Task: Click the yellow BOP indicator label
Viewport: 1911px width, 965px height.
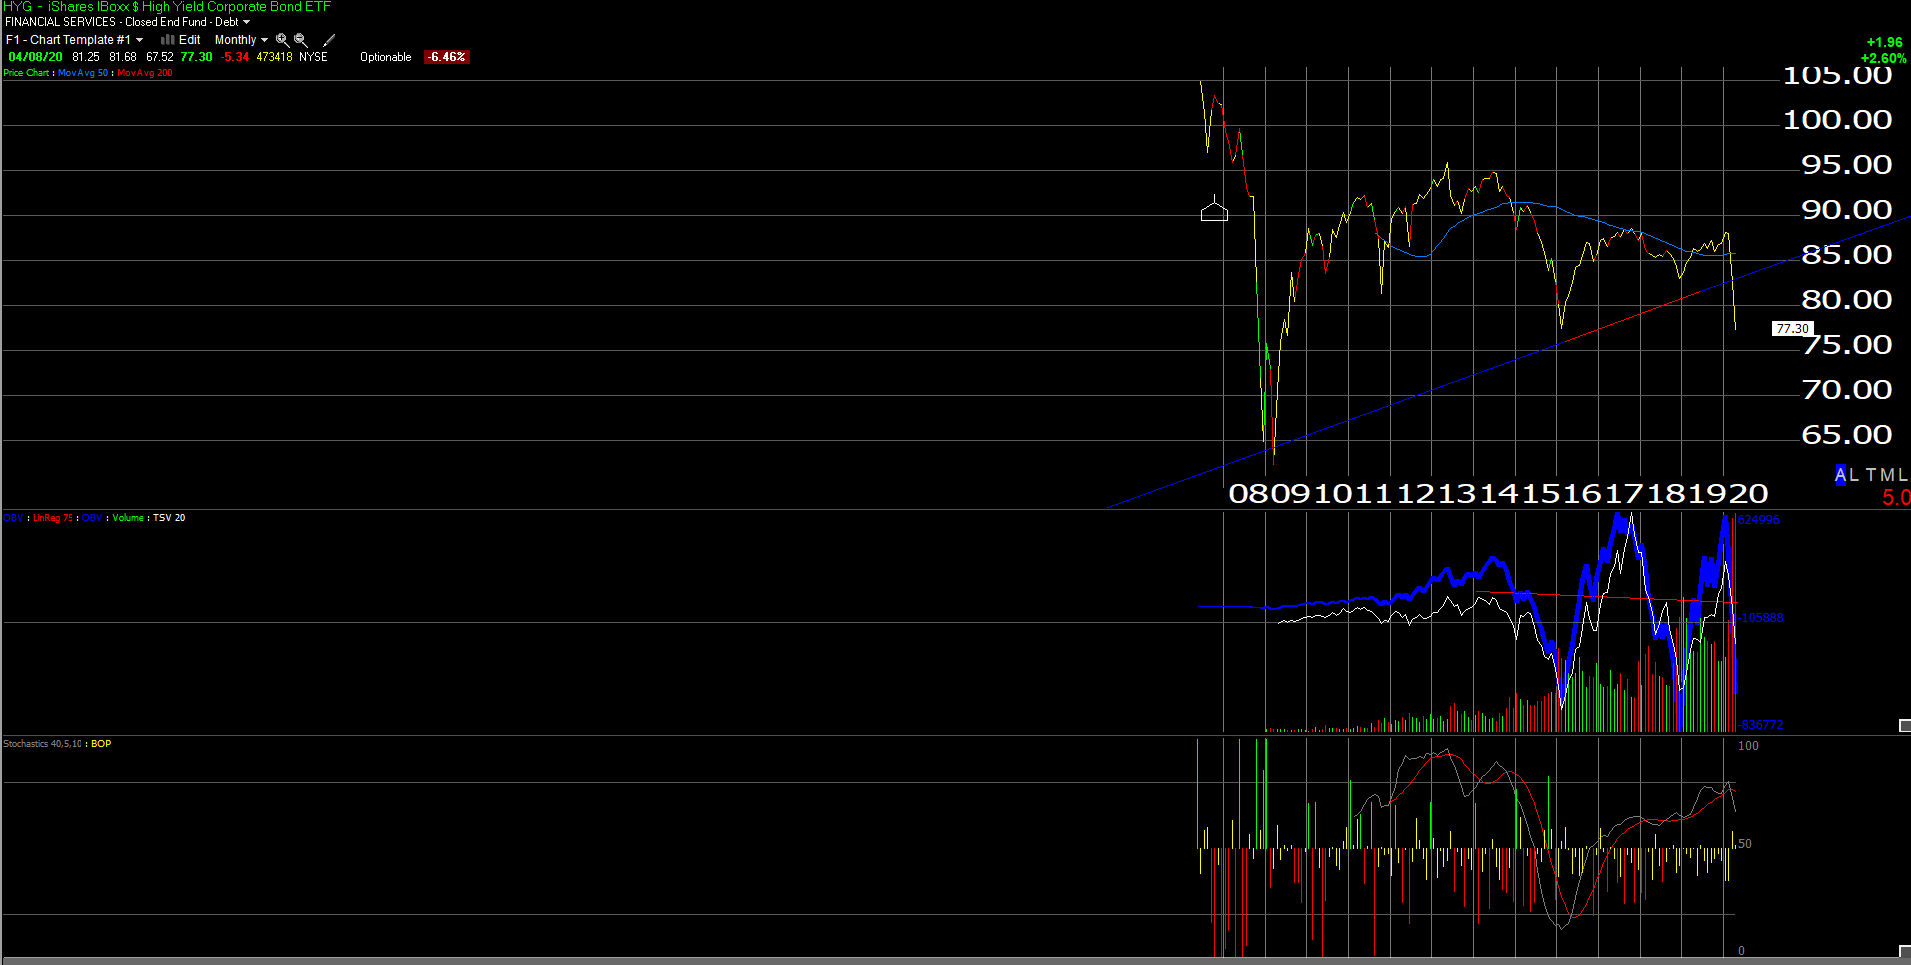Action: (101, 744)
